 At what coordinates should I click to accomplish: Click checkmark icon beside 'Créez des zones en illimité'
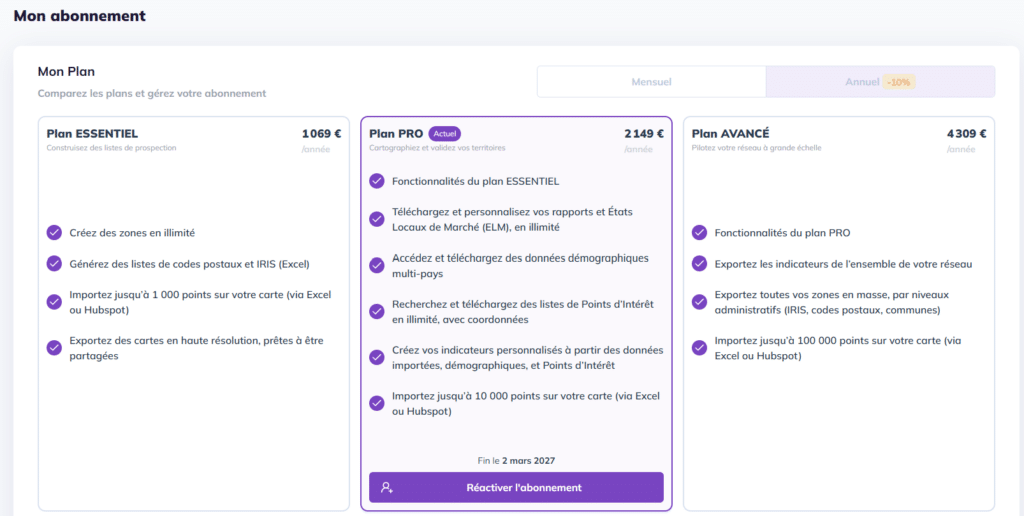coord(54,233)
